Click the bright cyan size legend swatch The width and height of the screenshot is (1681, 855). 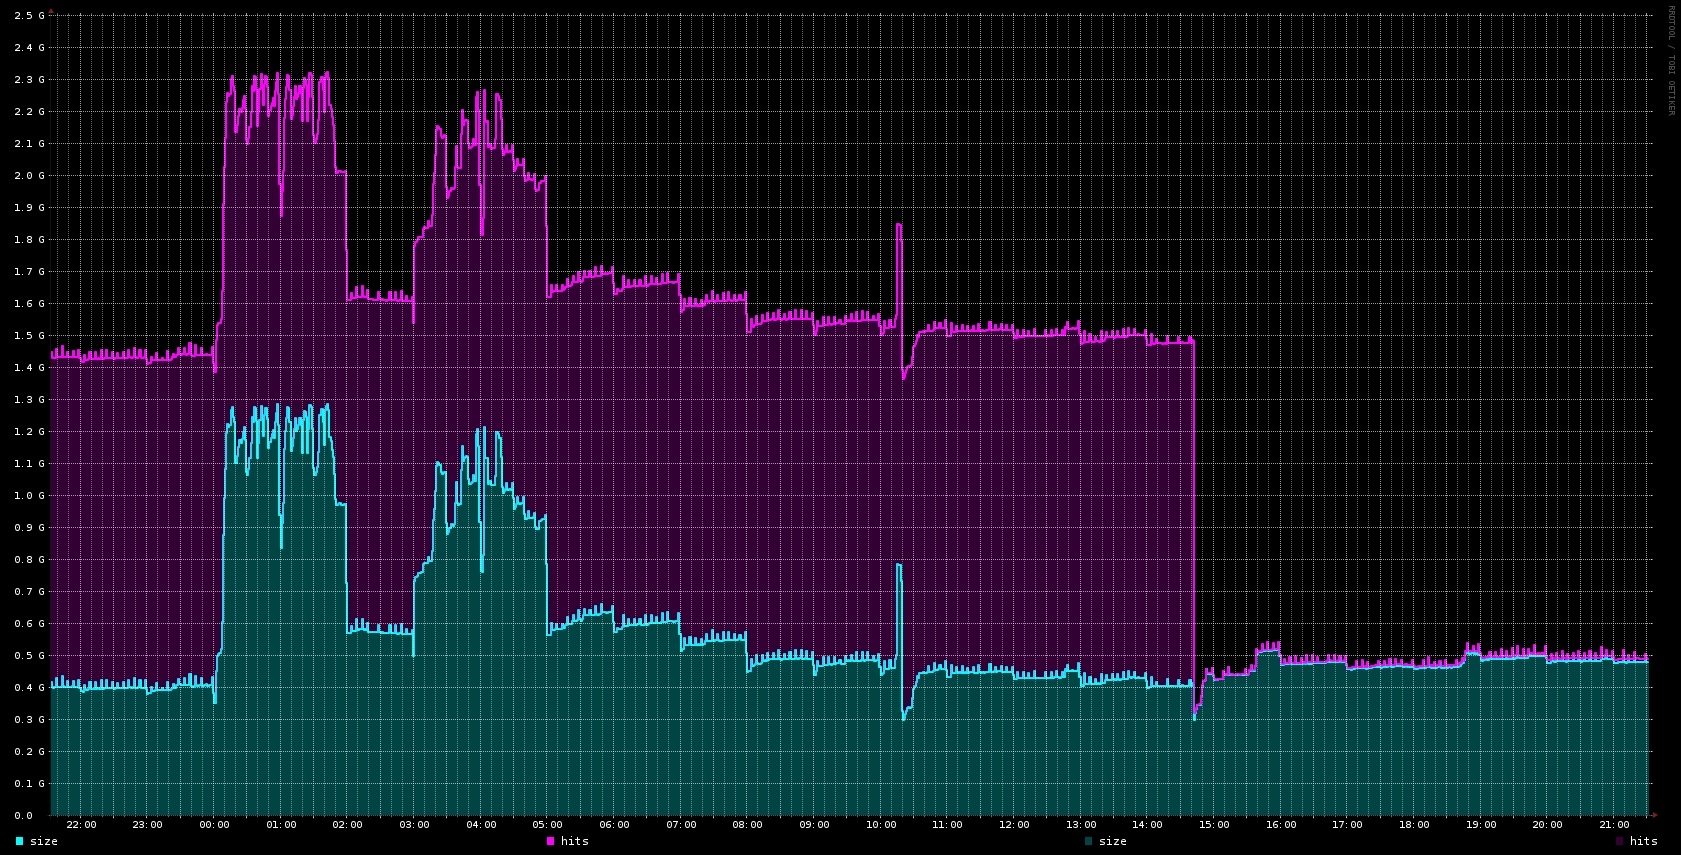click(20, 841)
